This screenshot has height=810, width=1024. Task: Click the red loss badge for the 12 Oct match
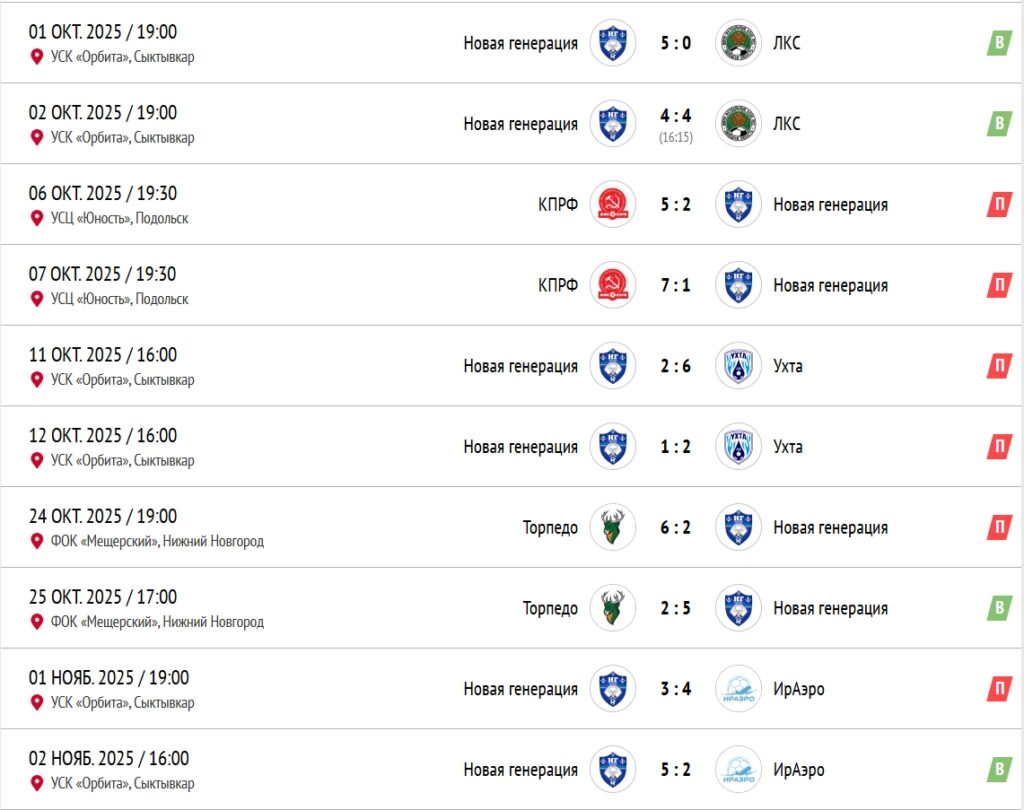tap(999, 447)
